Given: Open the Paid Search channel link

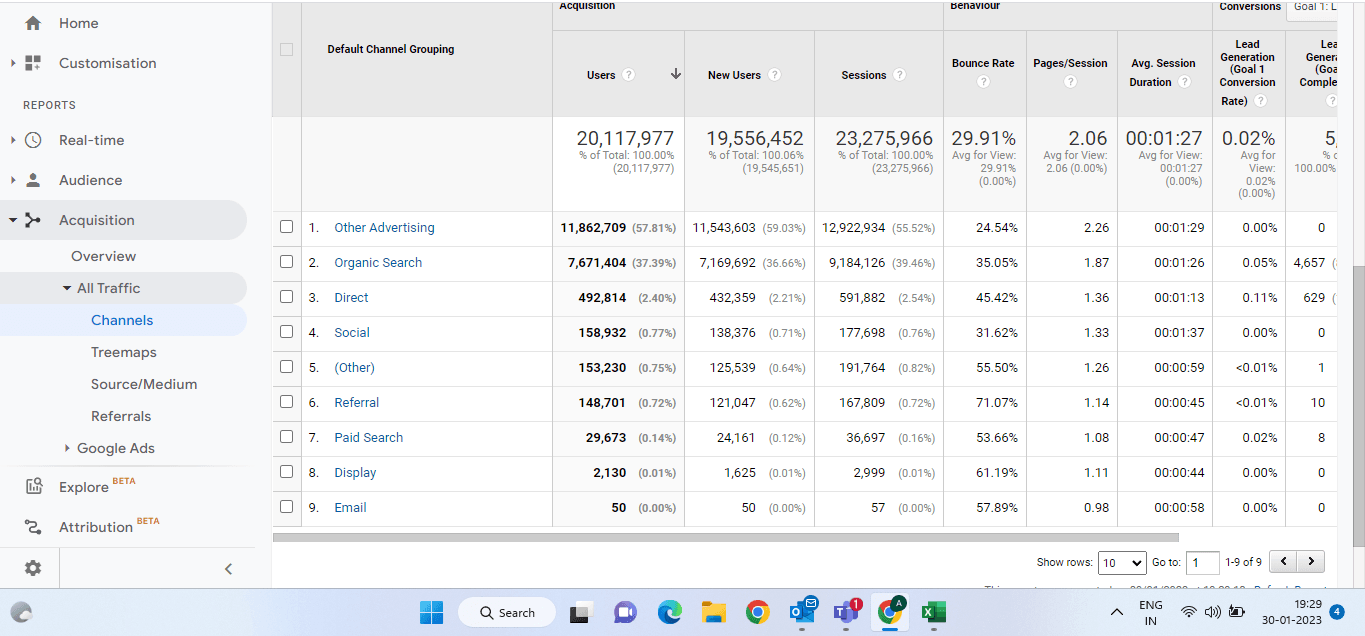Looking at the screenshot, I should click(x=368, y=437).
